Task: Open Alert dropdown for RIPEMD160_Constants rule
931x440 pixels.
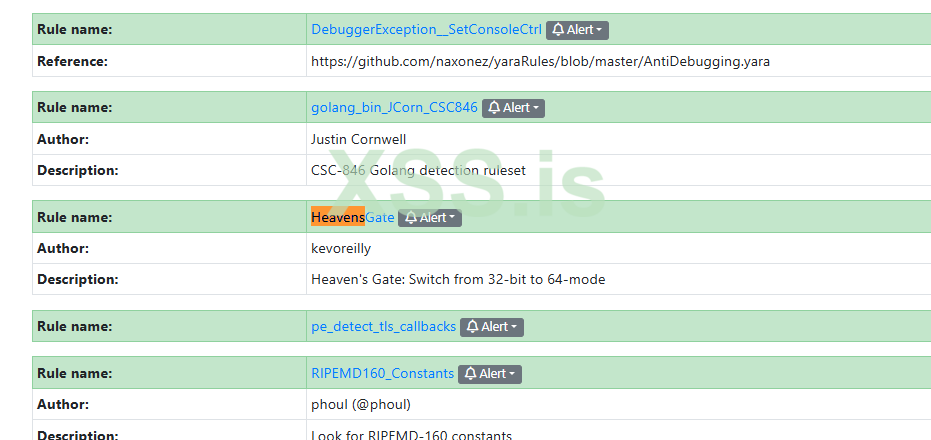Action: (490, 374)
